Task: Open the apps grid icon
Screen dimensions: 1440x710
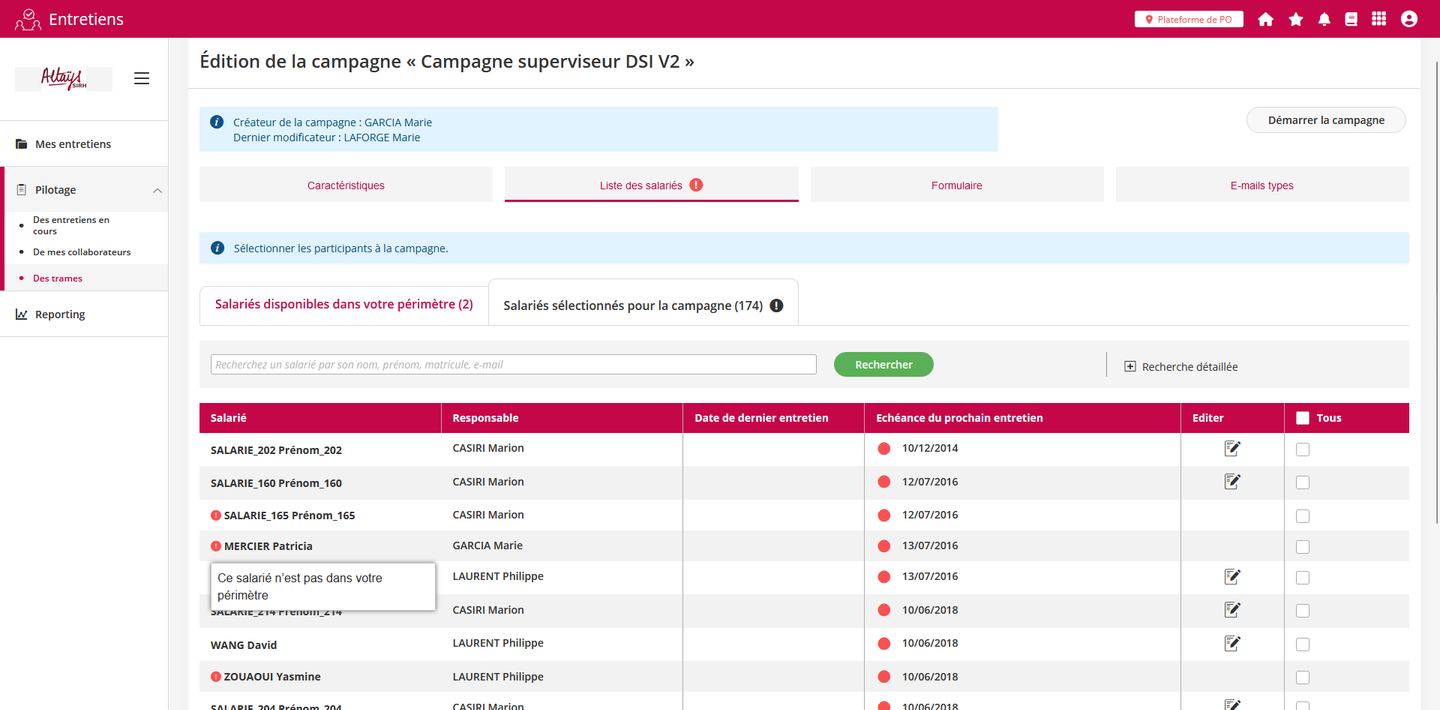Action: pos(1379,19)
